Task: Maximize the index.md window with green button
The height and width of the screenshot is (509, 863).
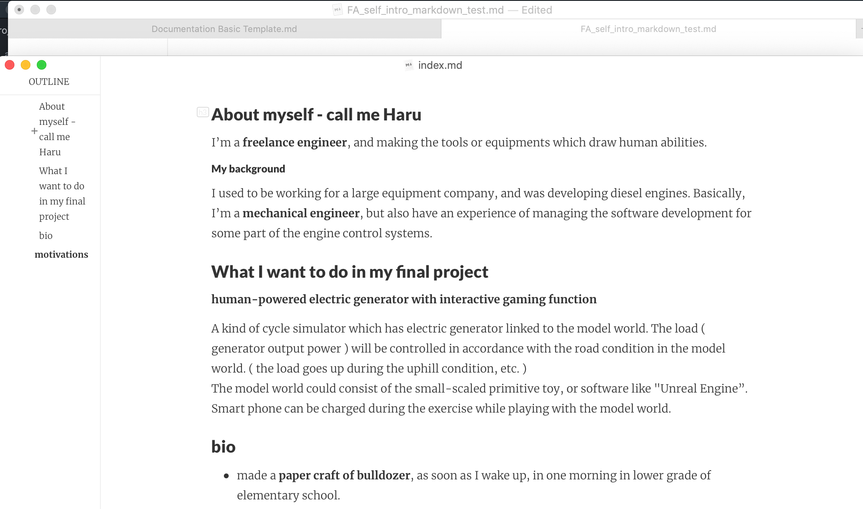Action: point(41,65)
